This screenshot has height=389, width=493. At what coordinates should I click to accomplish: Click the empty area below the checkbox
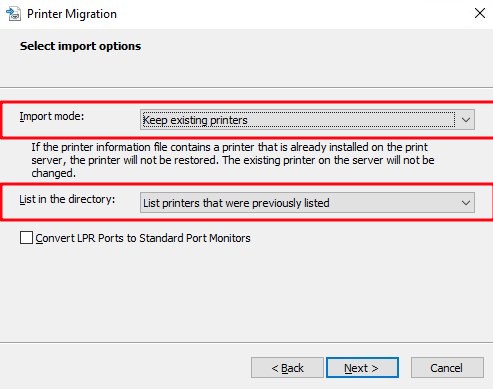[246, 293]
